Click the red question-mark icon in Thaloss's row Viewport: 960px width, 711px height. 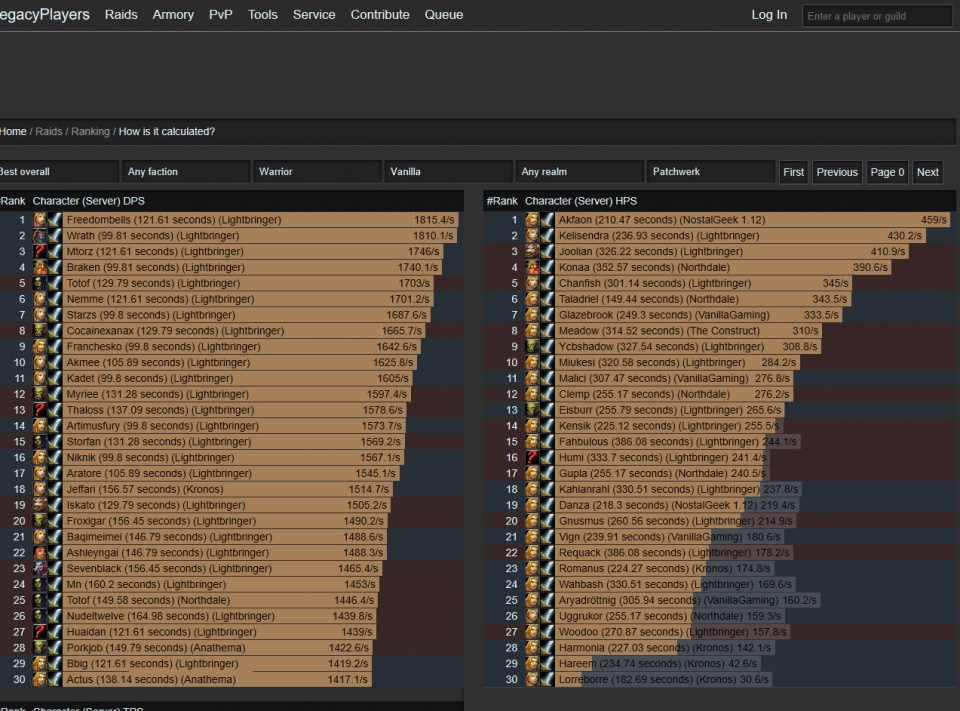(x=40, y=410)
